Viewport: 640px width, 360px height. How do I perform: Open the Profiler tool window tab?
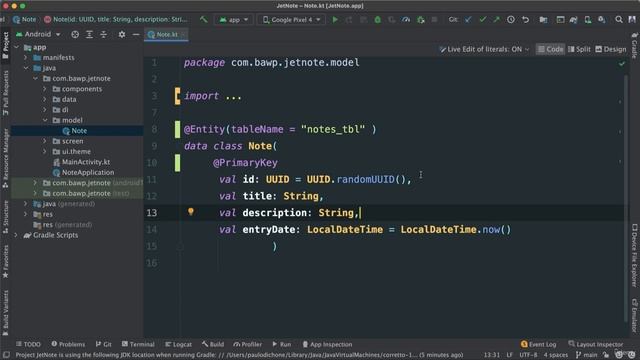coord(247,344)
